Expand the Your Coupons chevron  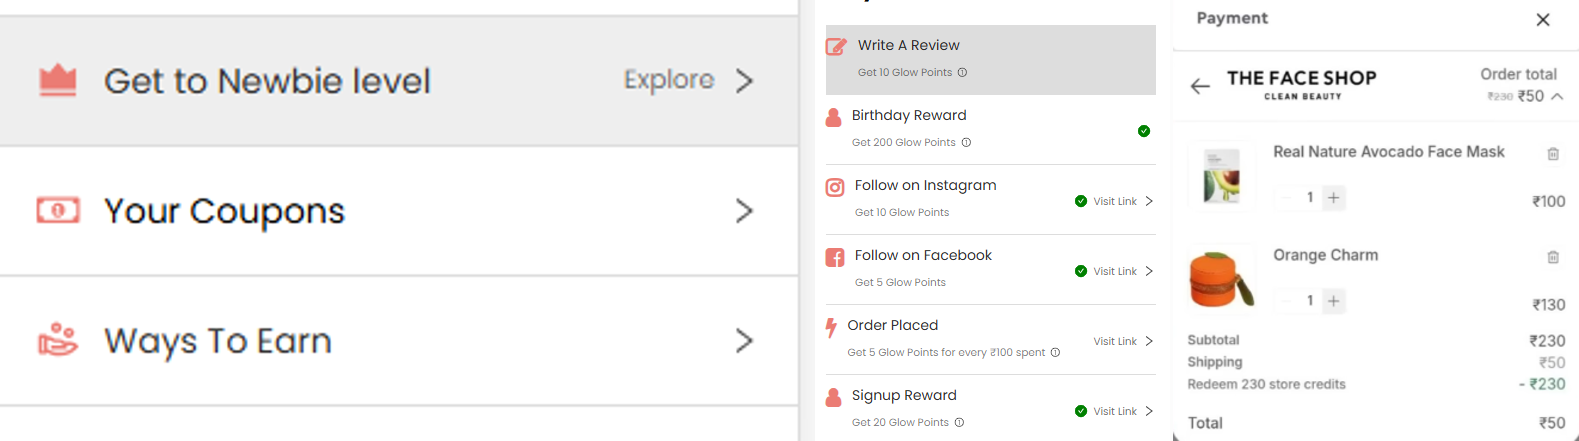[x=744, y=211]
